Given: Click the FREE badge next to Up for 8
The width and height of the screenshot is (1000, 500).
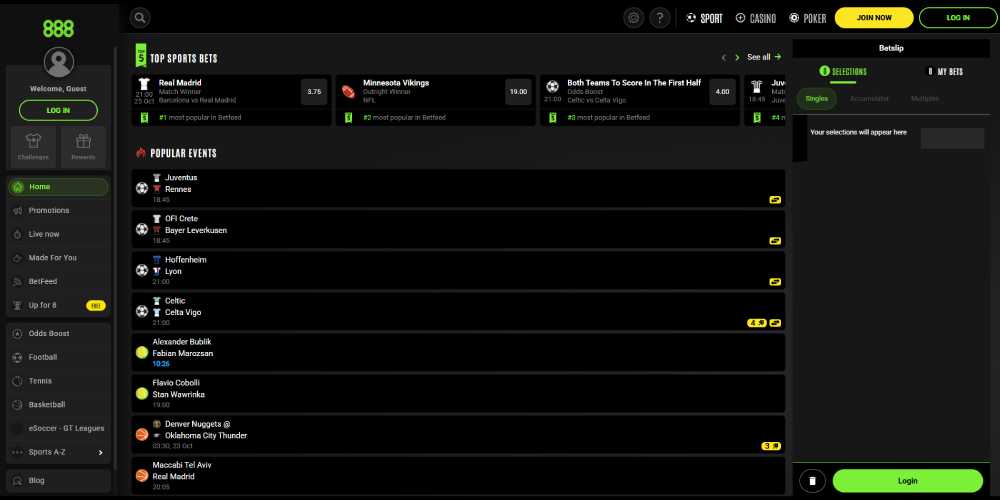Looking at the screenshot, I should [96, 305].
